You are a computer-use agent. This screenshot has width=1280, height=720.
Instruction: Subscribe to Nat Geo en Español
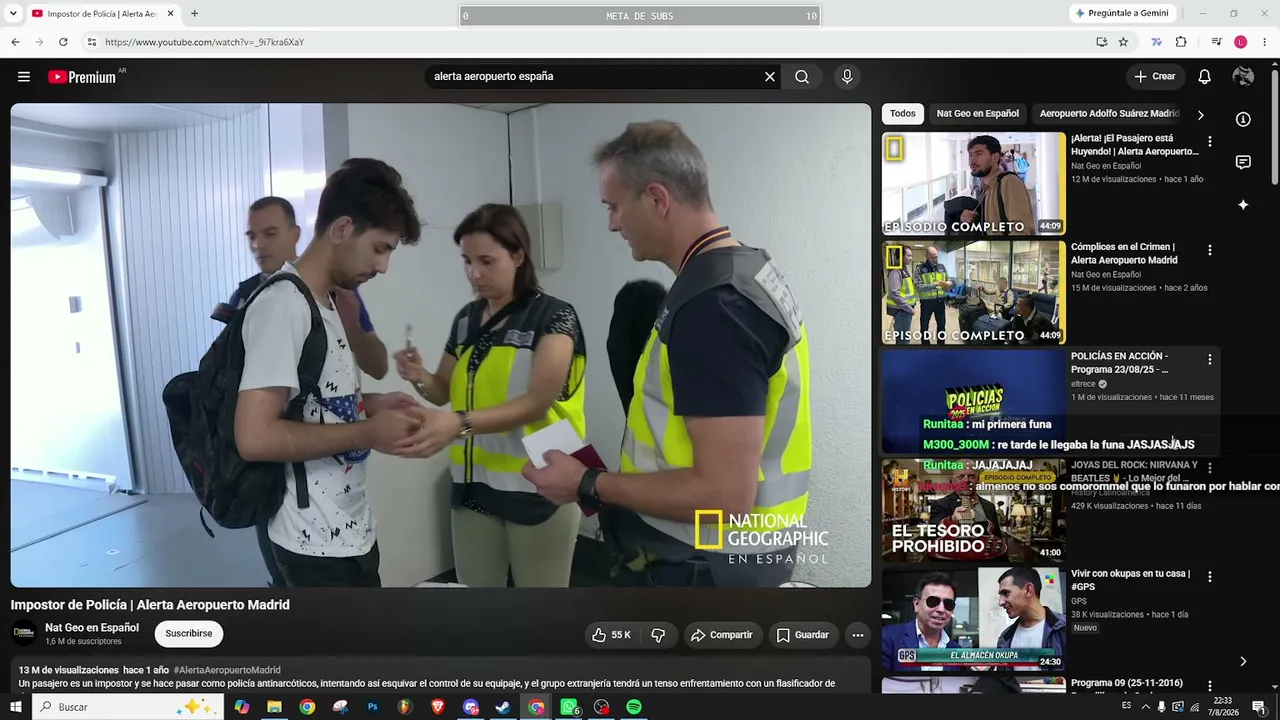(189, 634)
